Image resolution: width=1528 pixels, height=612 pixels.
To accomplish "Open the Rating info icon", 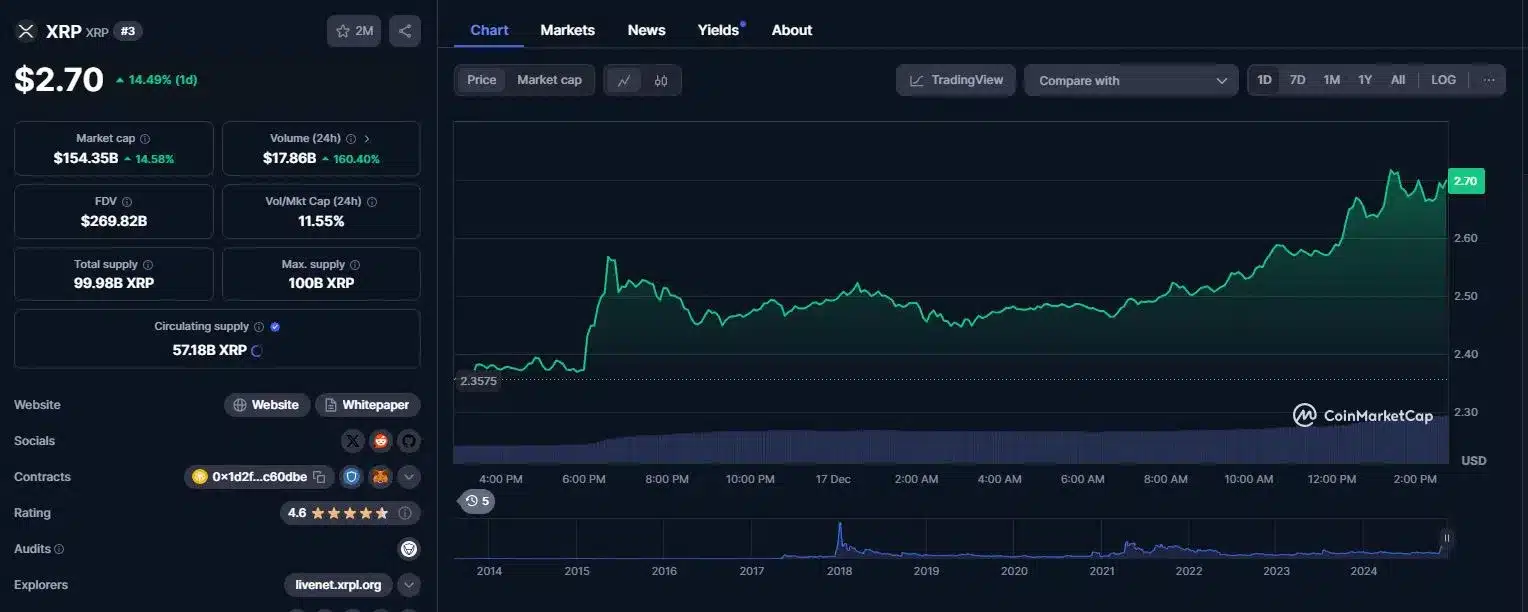I will [405, 513].
